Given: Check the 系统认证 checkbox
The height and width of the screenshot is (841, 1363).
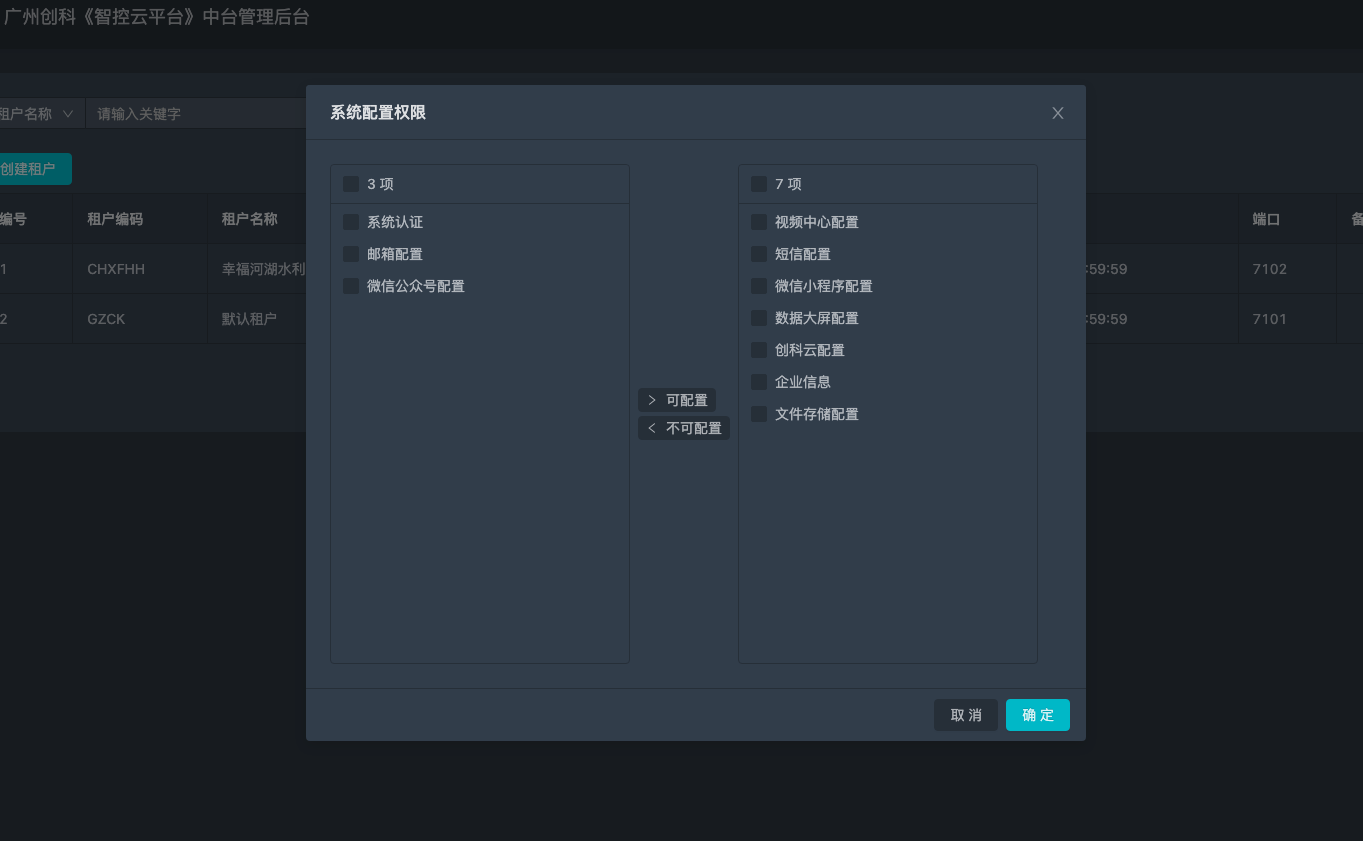Looking at the screenshot, I should pyautogui.click(x=351, y=222).
